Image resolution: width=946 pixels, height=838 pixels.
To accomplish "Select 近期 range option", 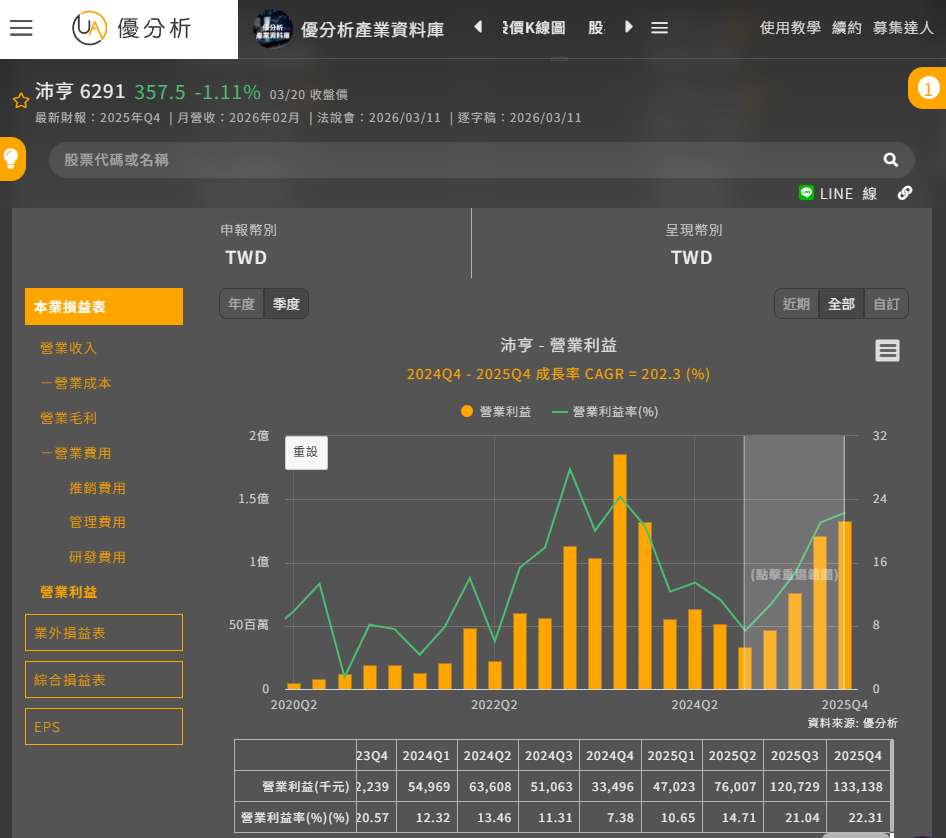I will point(796,304).
